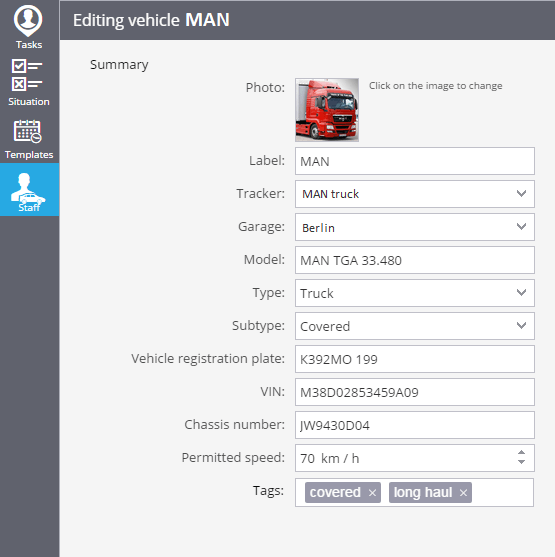Image resolution: width=555 pixels, height=557 pixels.
Task: Click the VIN field
Action: pyautogui.click(x=415, y=392)
